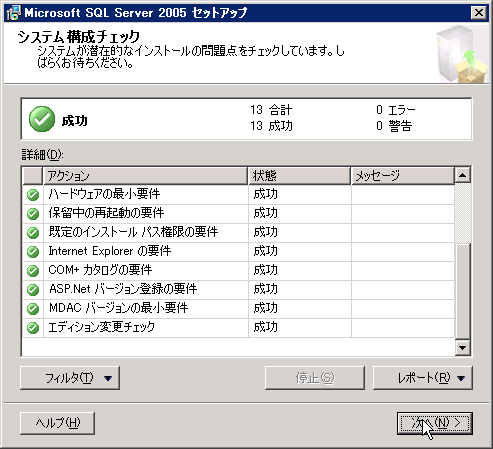The height and width of the screenshot is (449, 493).
Task: Click the scrollbar down arrow in details list
Action: [463, 348]
